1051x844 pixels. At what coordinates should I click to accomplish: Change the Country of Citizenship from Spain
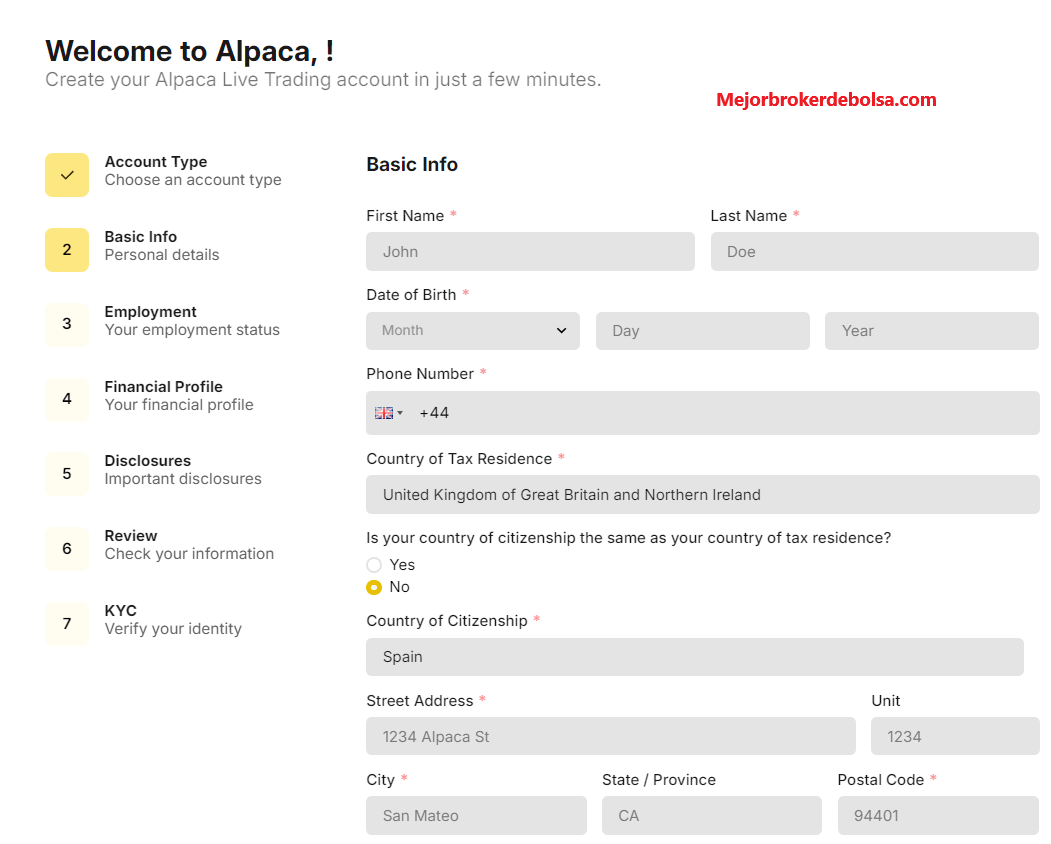(694, 657)
